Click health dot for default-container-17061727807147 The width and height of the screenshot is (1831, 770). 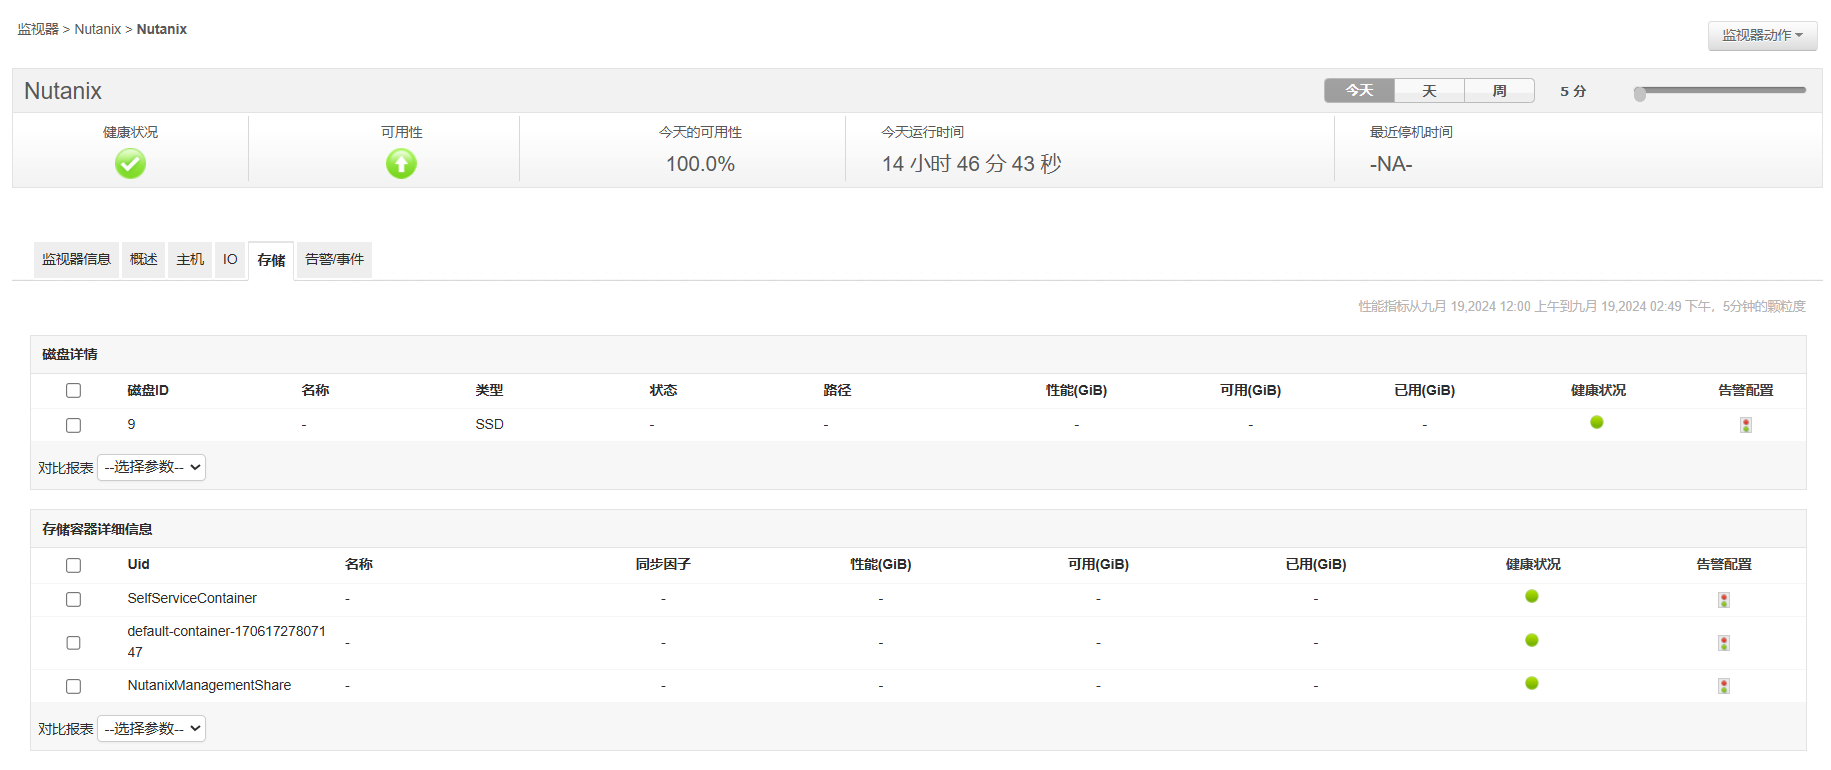click(1532, 640)
